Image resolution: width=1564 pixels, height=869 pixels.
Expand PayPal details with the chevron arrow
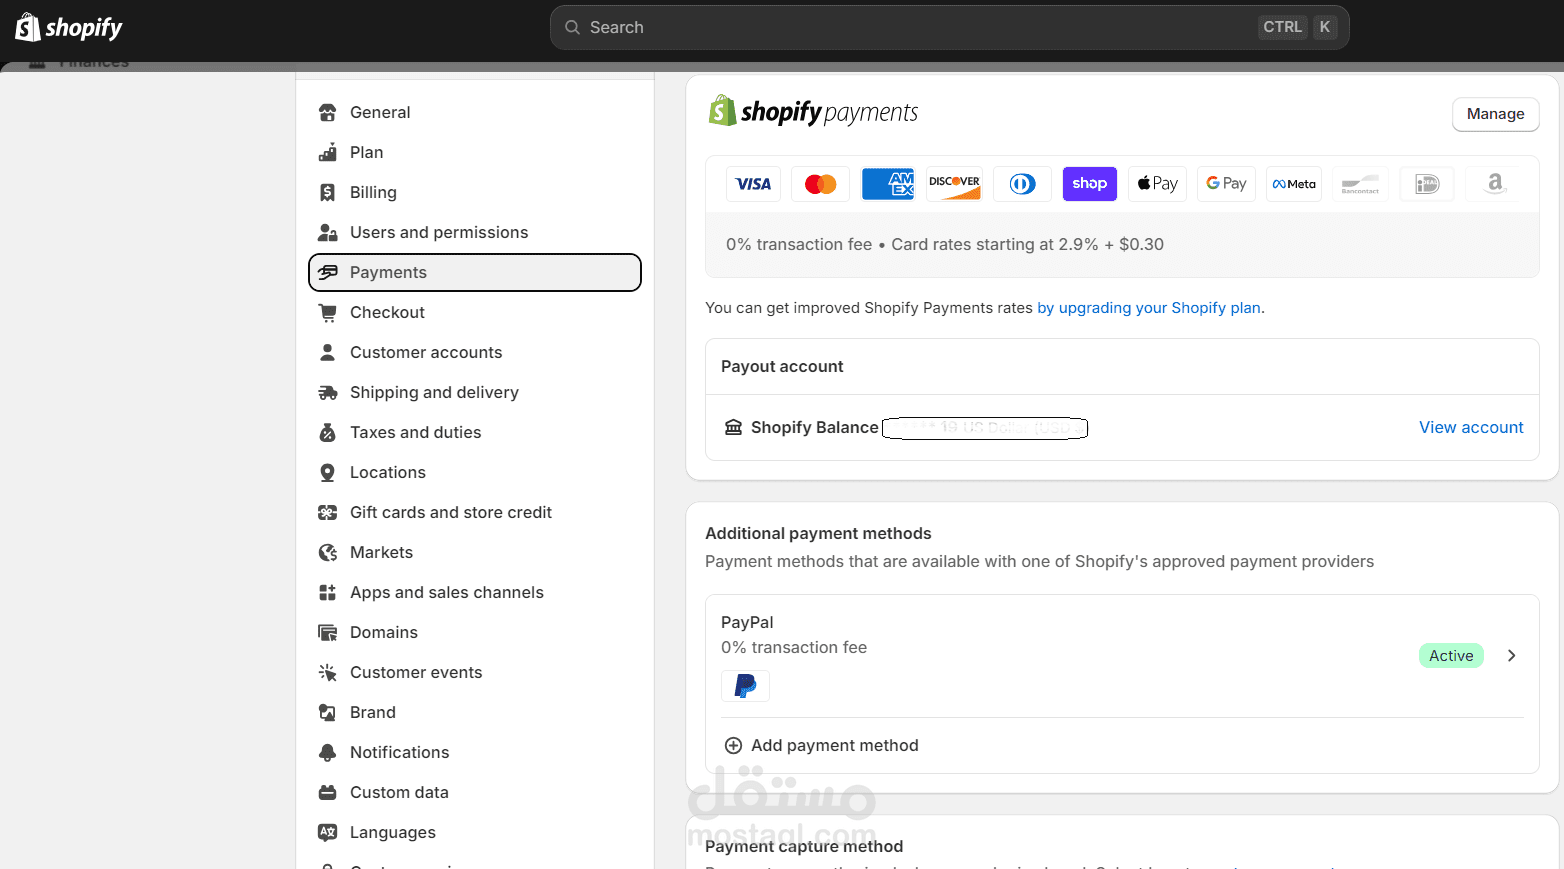pos(1511,656)
